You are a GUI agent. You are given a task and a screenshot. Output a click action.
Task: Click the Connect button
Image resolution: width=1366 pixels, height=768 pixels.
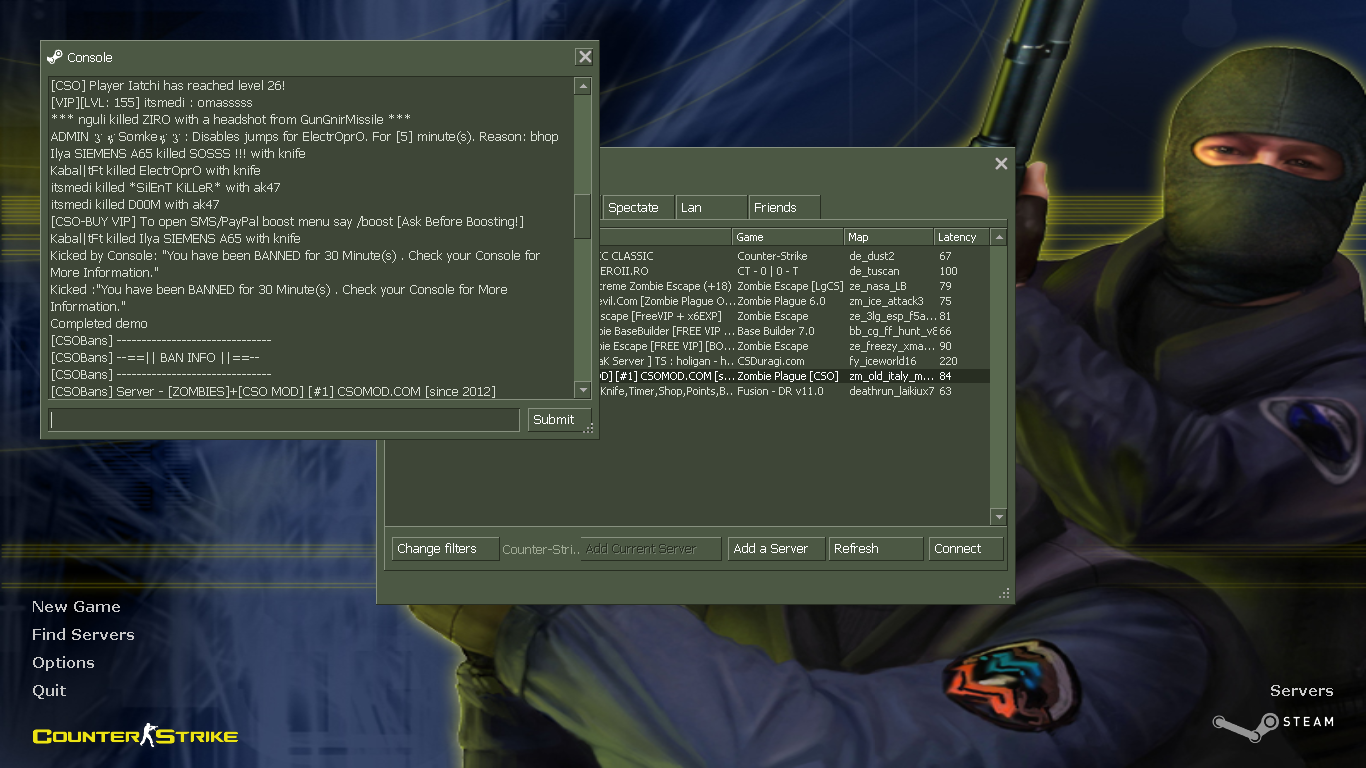point(965,549)
